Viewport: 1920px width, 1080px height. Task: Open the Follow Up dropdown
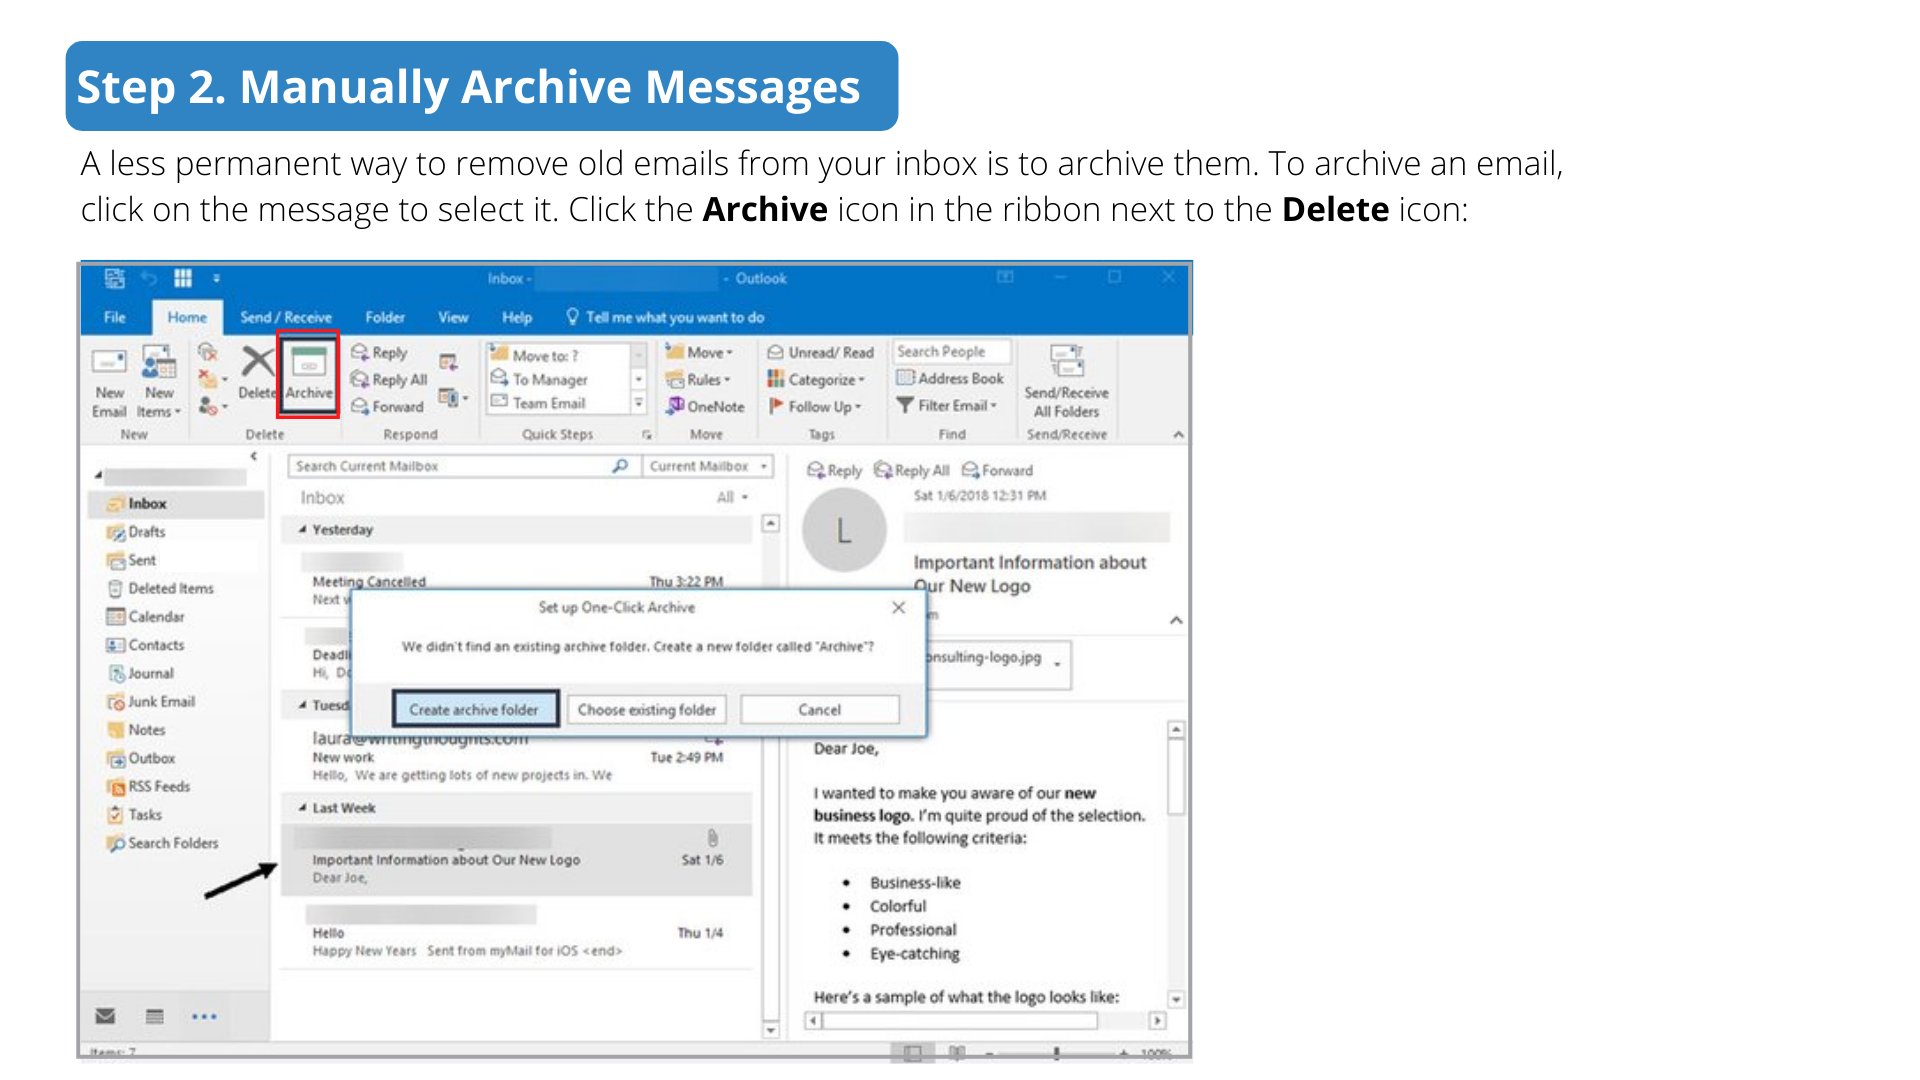[815, 406]
